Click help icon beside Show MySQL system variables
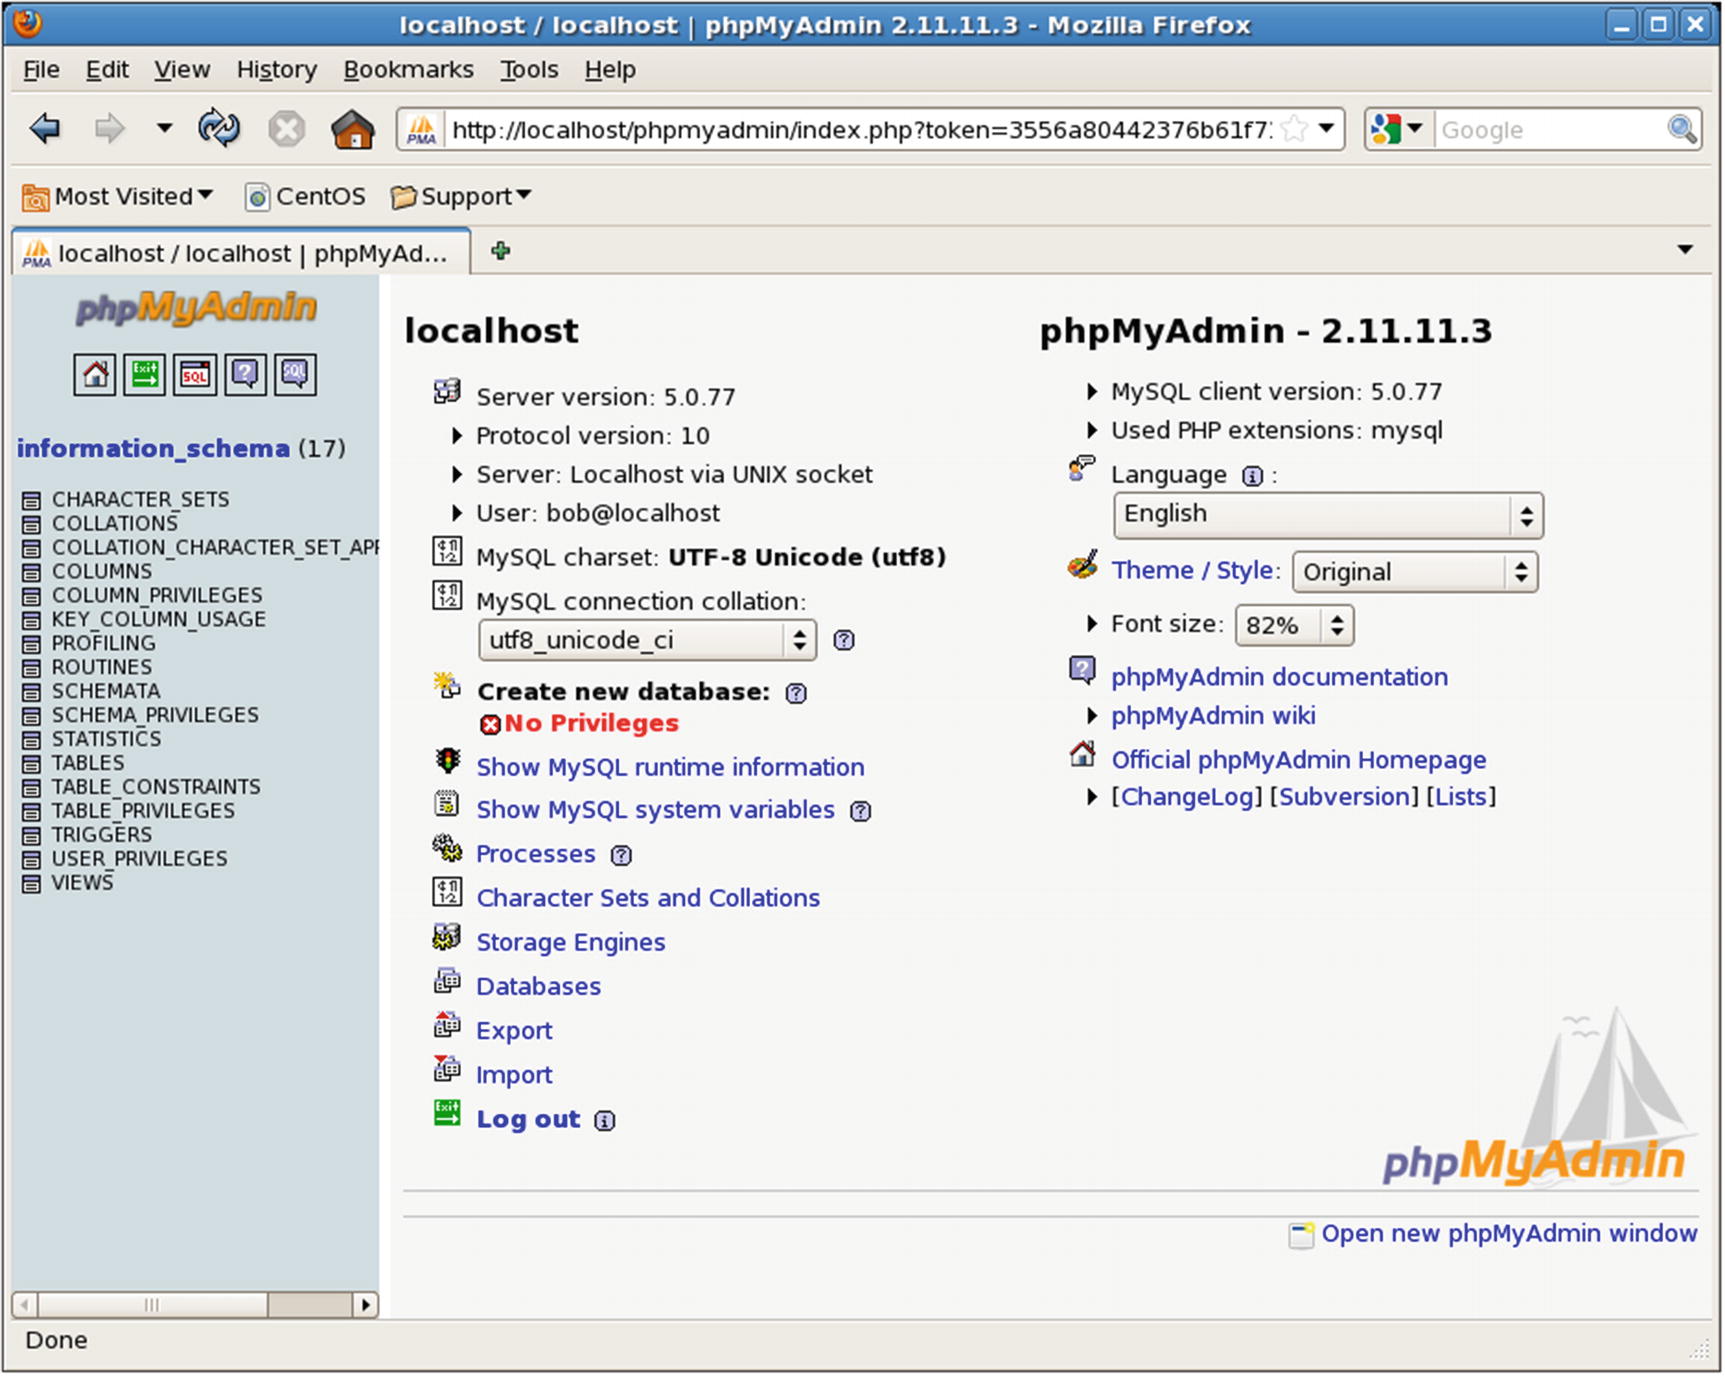The width and height of the screenshot is (1725, 1376). [x=860, y=811]
